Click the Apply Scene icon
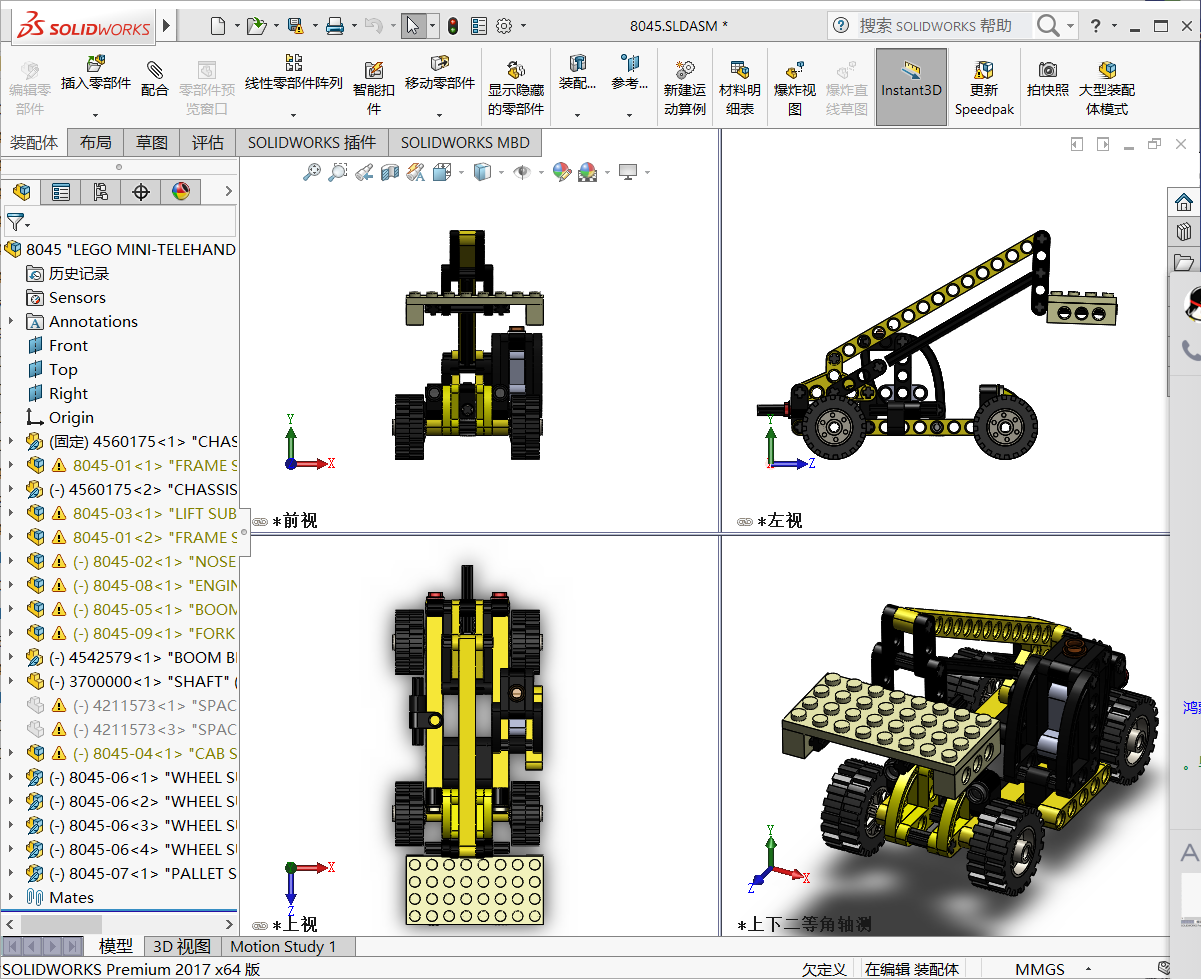 pyautogui.click(x=587, y=172)
